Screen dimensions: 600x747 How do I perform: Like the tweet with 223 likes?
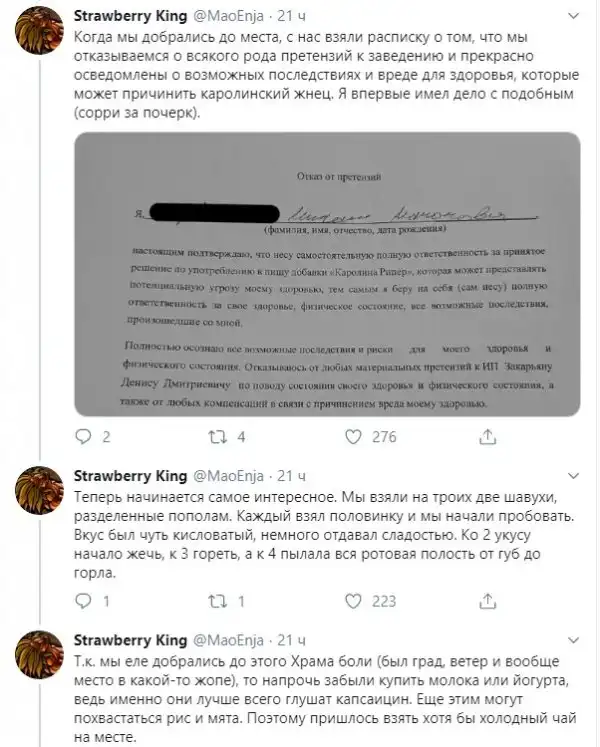point(353,602)
